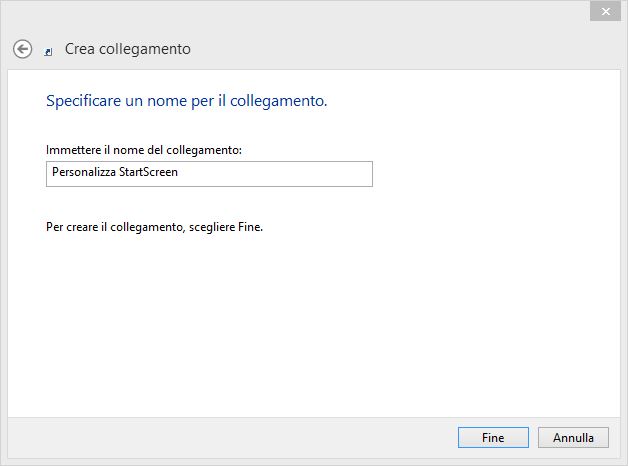Viewport: 628px width, 466px height.
Task: Click text 'Per creare il collegamento, scegliere Fine.'
Action: click(154, 227)
